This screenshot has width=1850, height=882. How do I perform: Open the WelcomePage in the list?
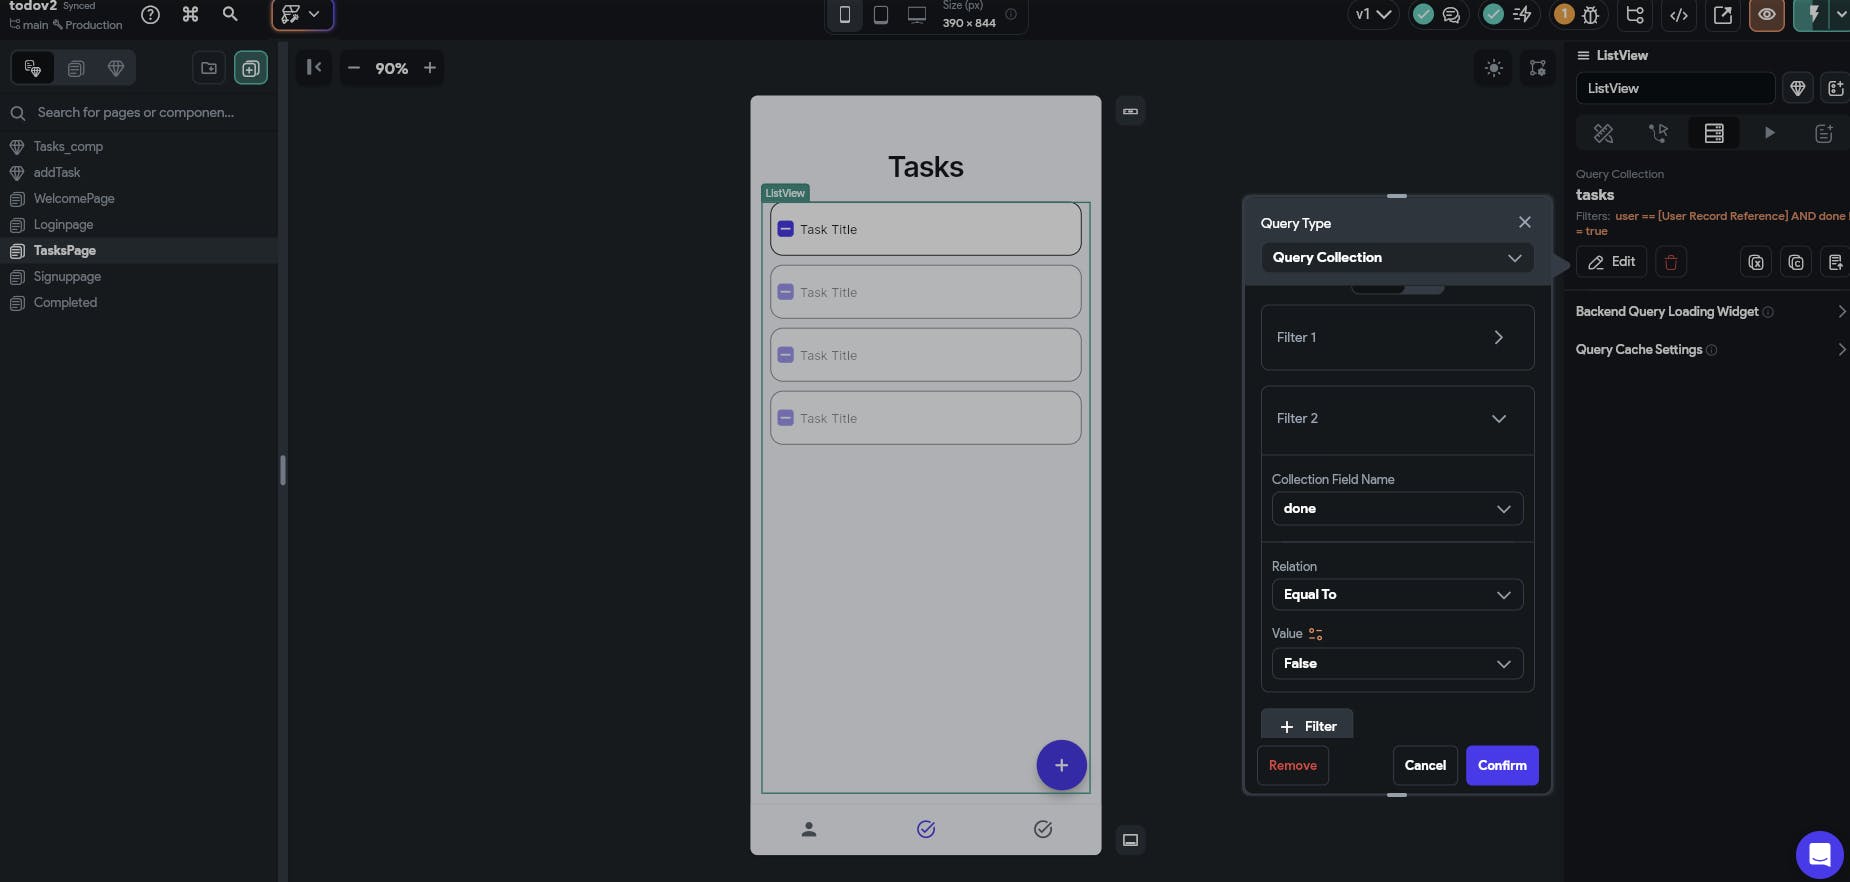point(74,199)
